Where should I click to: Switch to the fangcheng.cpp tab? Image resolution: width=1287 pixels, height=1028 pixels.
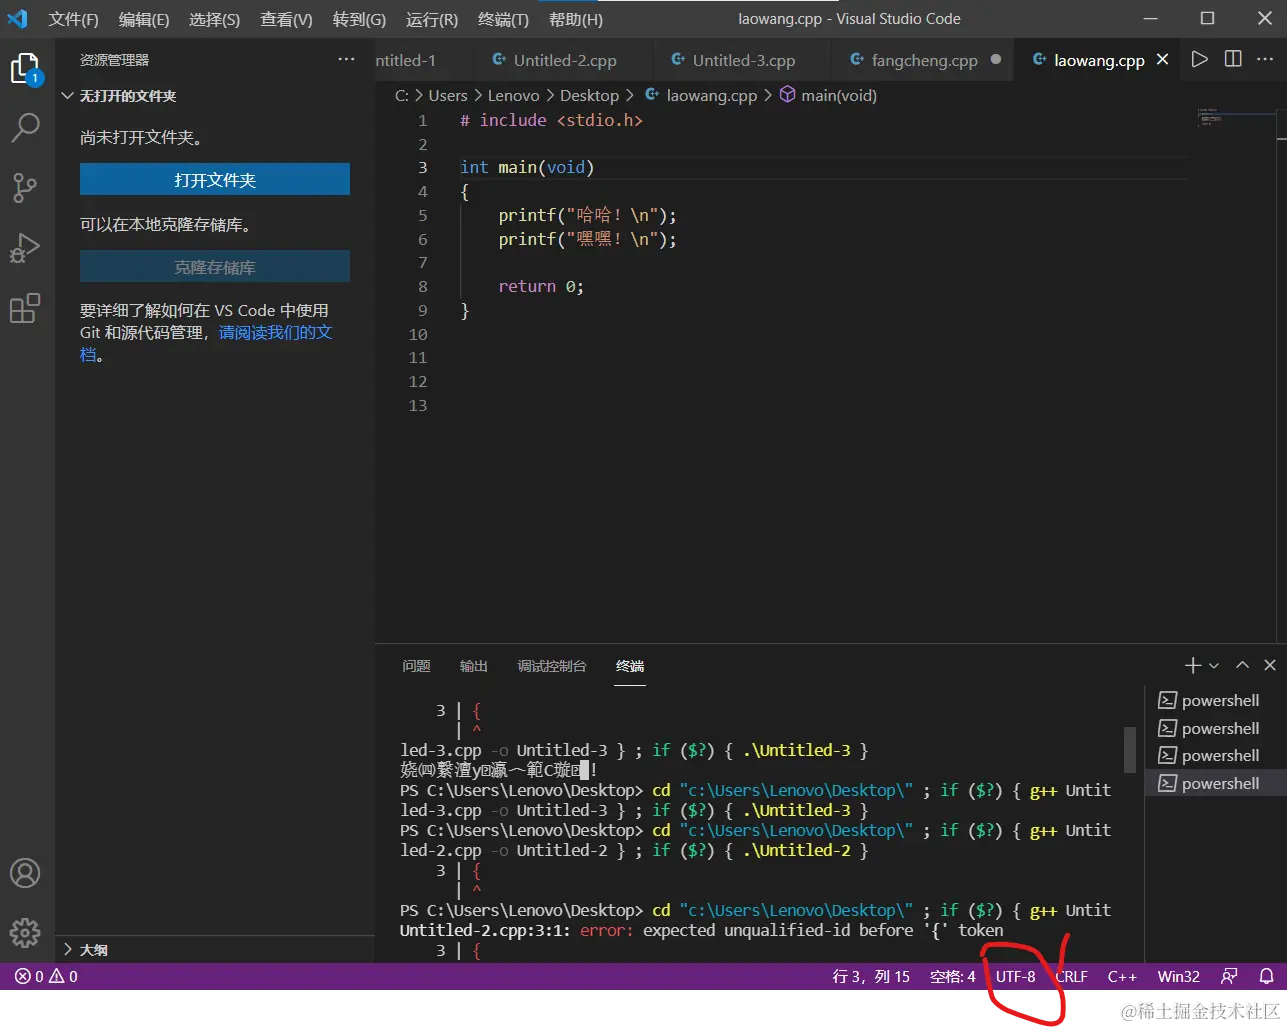[924, 61]
